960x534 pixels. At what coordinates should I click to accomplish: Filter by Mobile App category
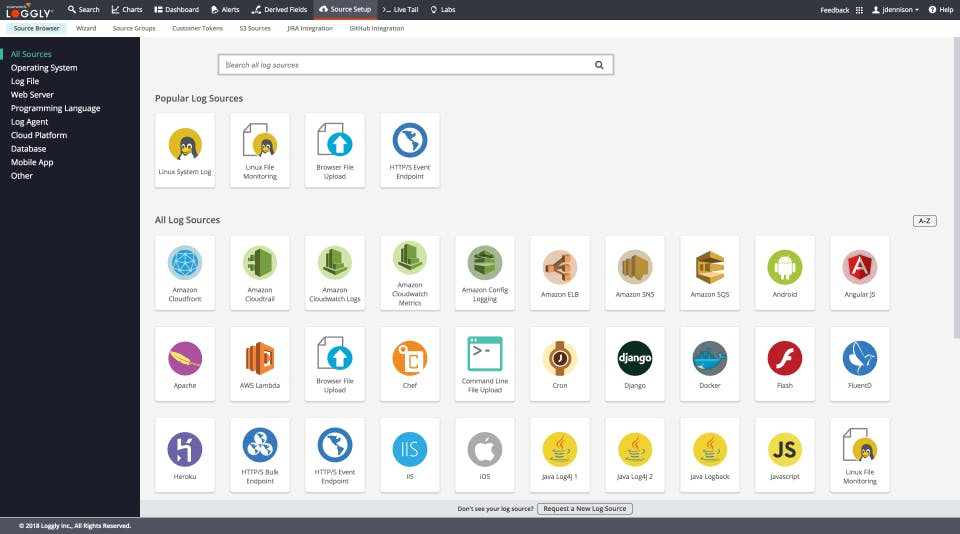[x=32, y=162]
